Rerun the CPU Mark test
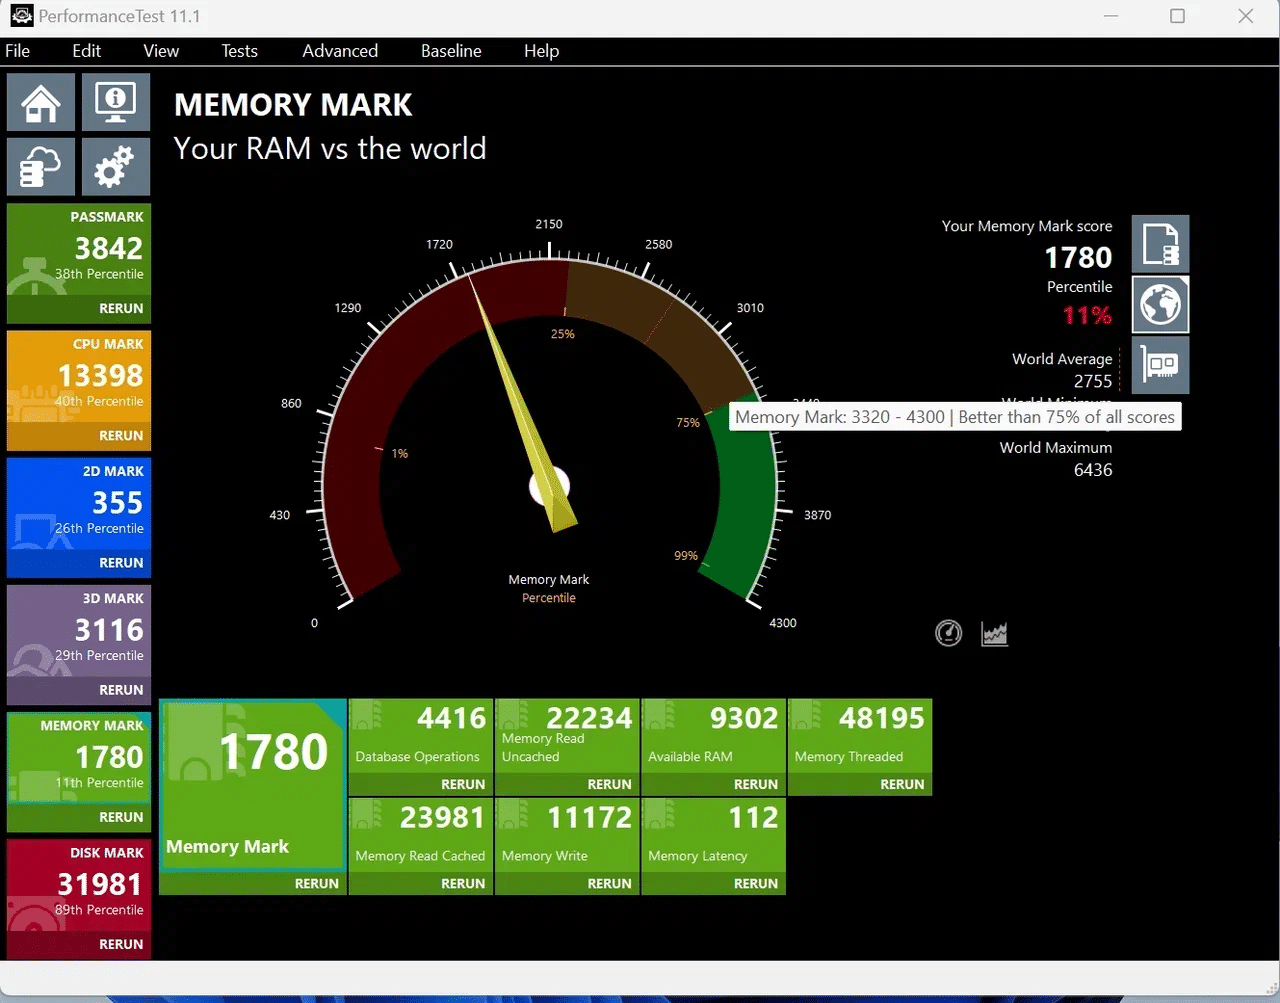The image size is (1280, 1003). [121, 436]
